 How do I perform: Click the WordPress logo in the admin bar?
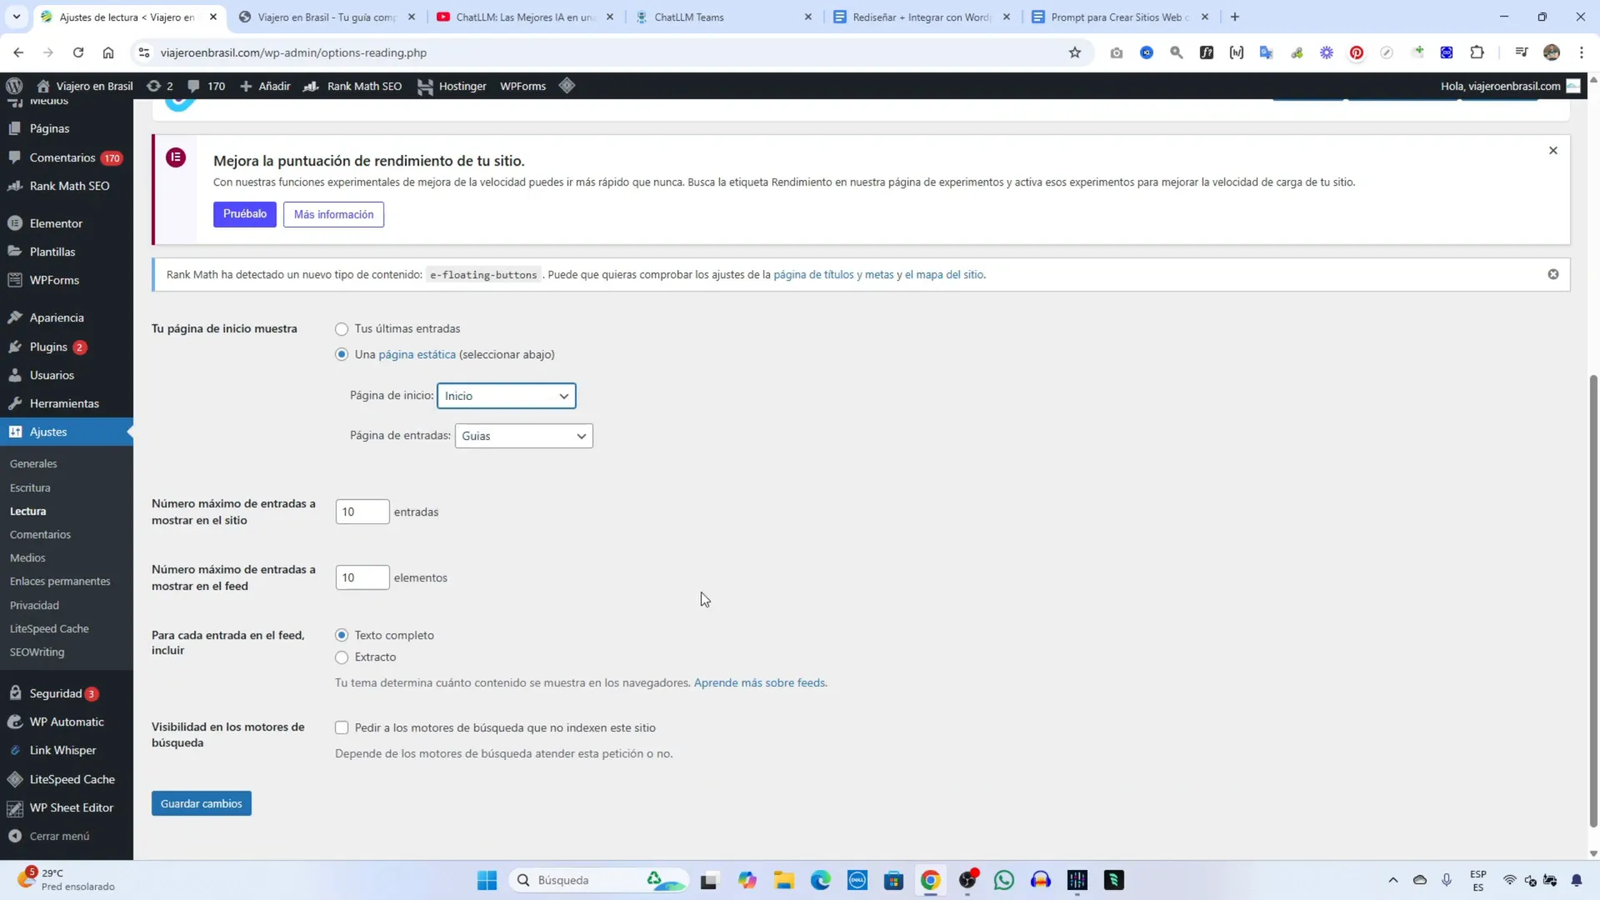click(14, 86)
